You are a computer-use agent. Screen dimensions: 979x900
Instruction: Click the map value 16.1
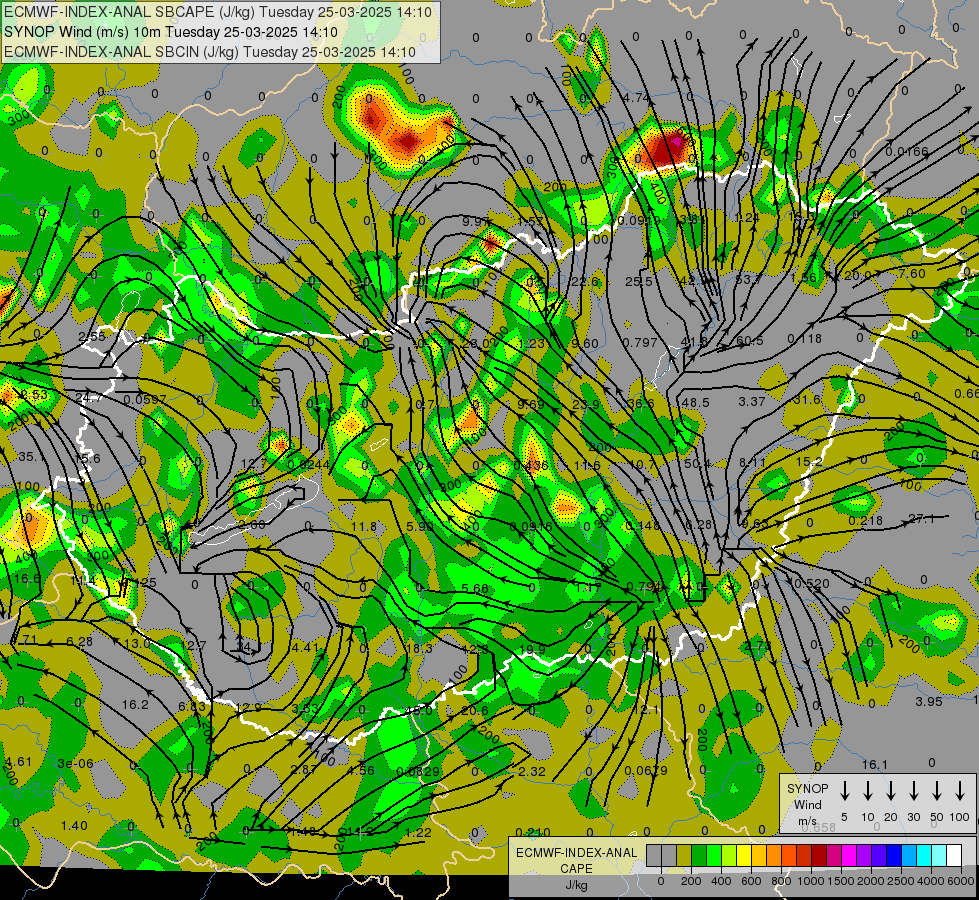[x=875, y=764]
